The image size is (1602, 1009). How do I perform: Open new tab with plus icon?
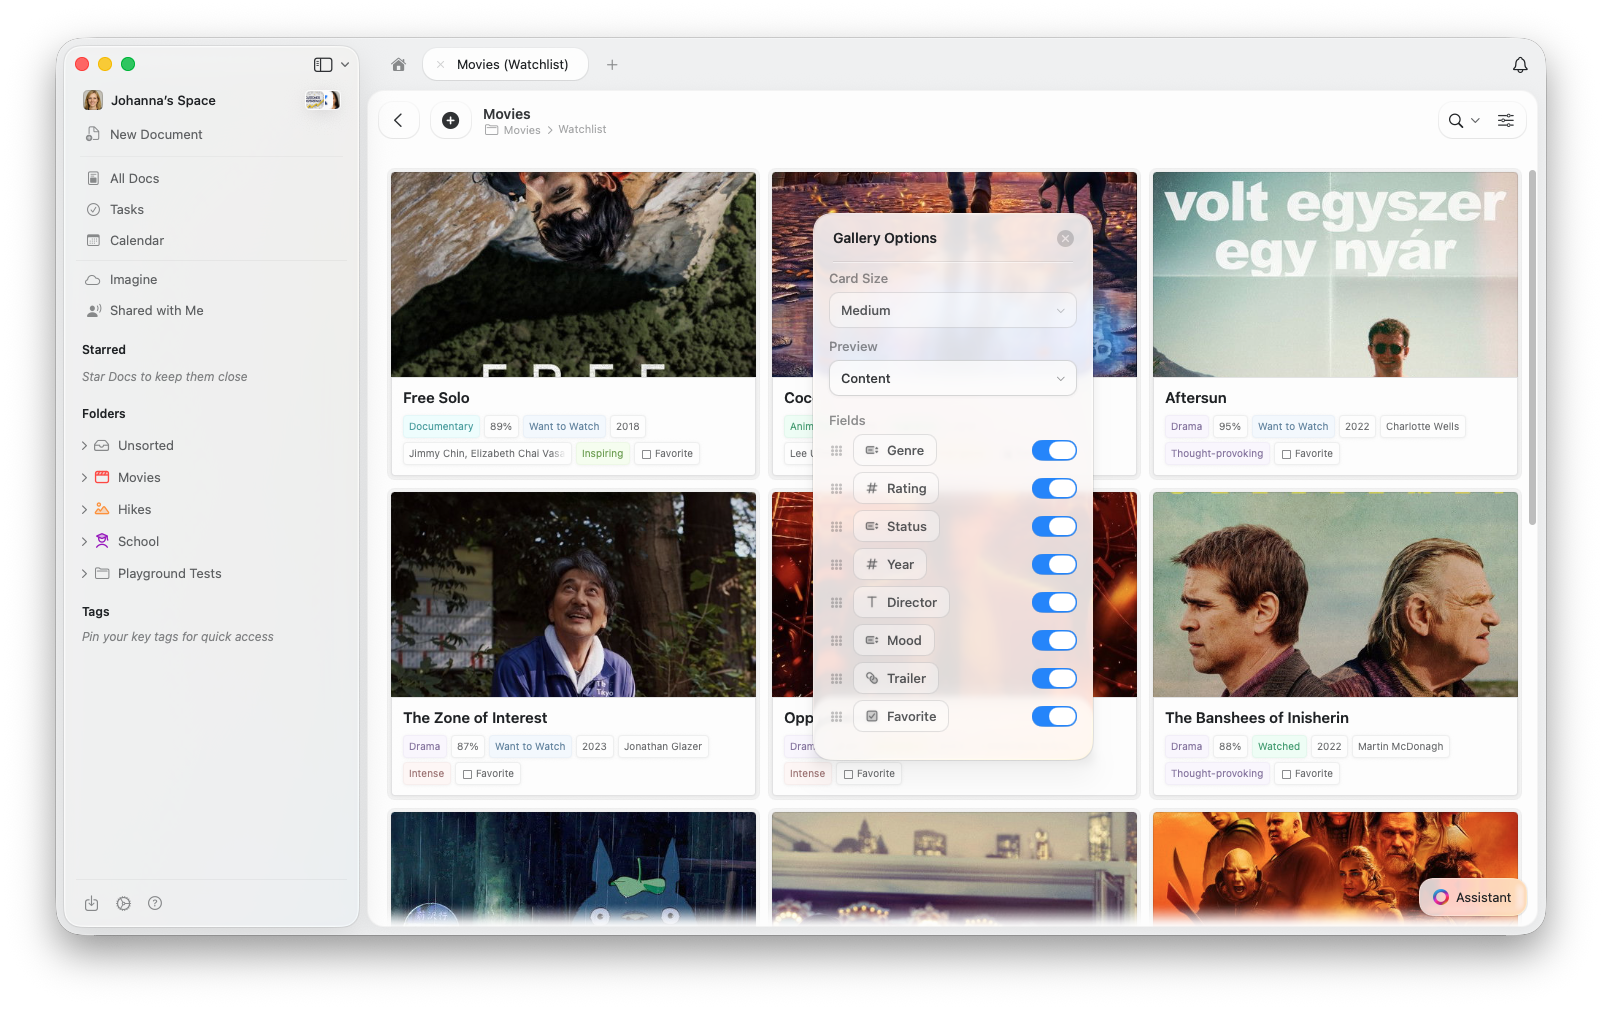[x=612, y=64]
